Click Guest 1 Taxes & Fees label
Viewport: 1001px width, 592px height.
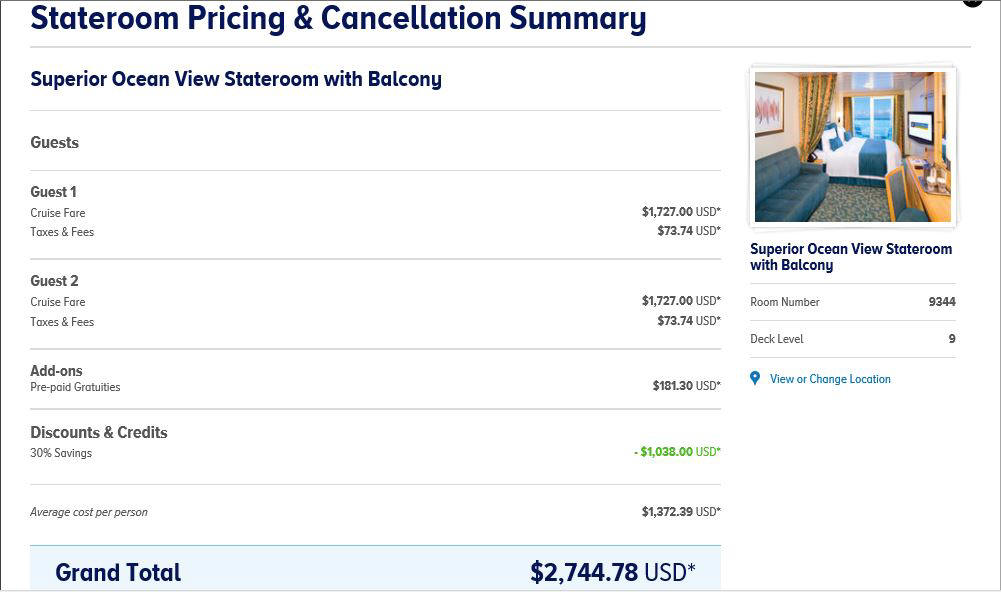62,232
